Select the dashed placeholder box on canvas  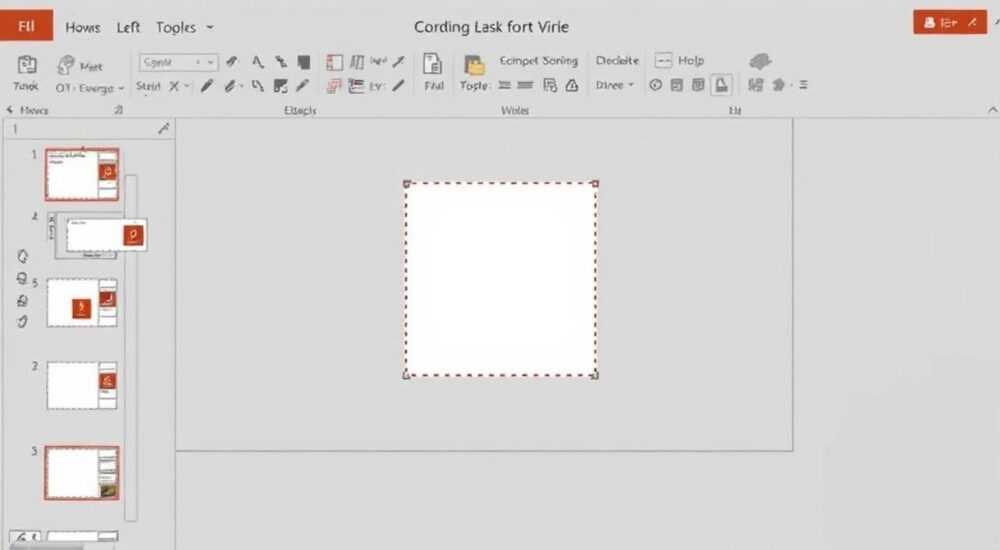pos(501,279)
